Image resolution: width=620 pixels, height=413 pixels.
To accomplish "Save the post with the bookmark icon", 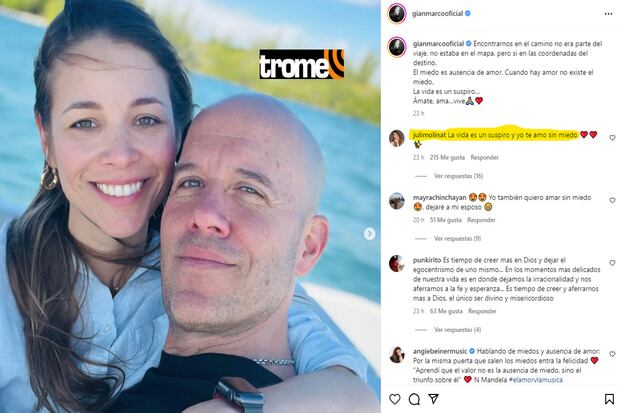I will (609, 399).
